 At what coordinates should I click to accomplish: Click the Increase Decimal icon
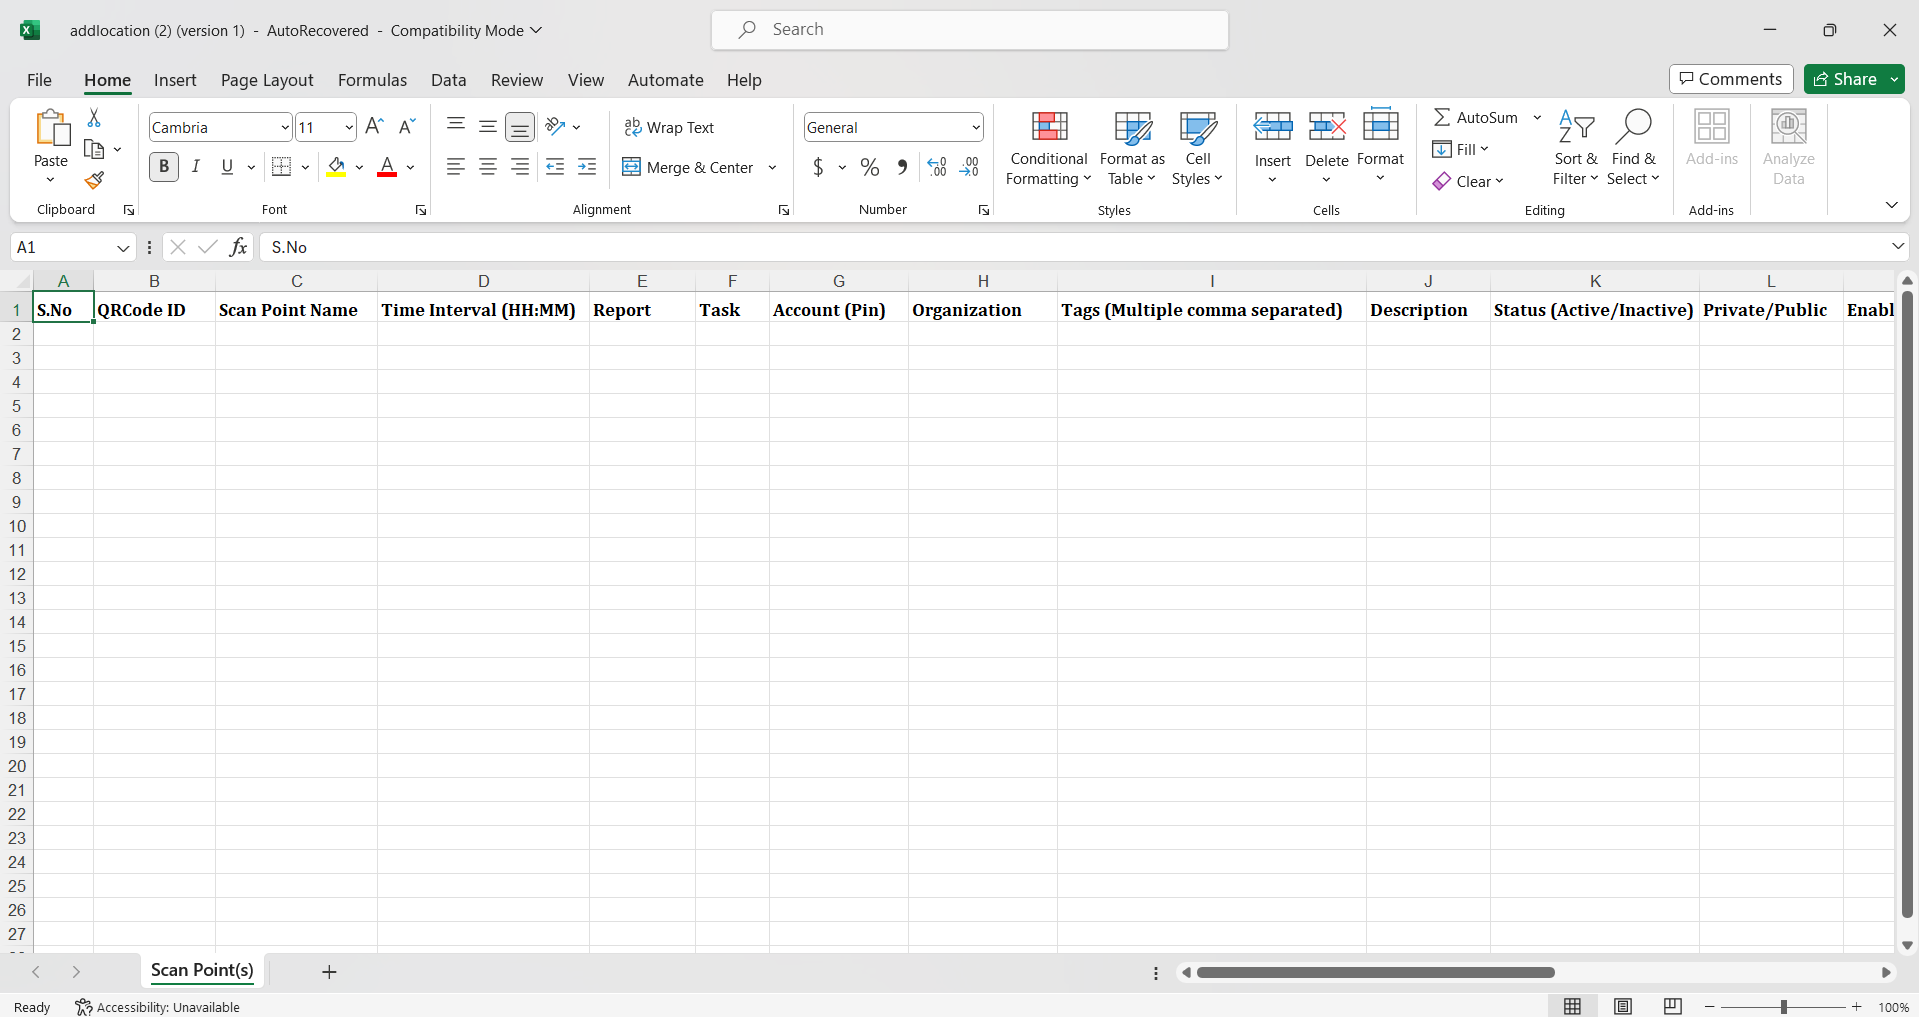[x=937, y=167]
